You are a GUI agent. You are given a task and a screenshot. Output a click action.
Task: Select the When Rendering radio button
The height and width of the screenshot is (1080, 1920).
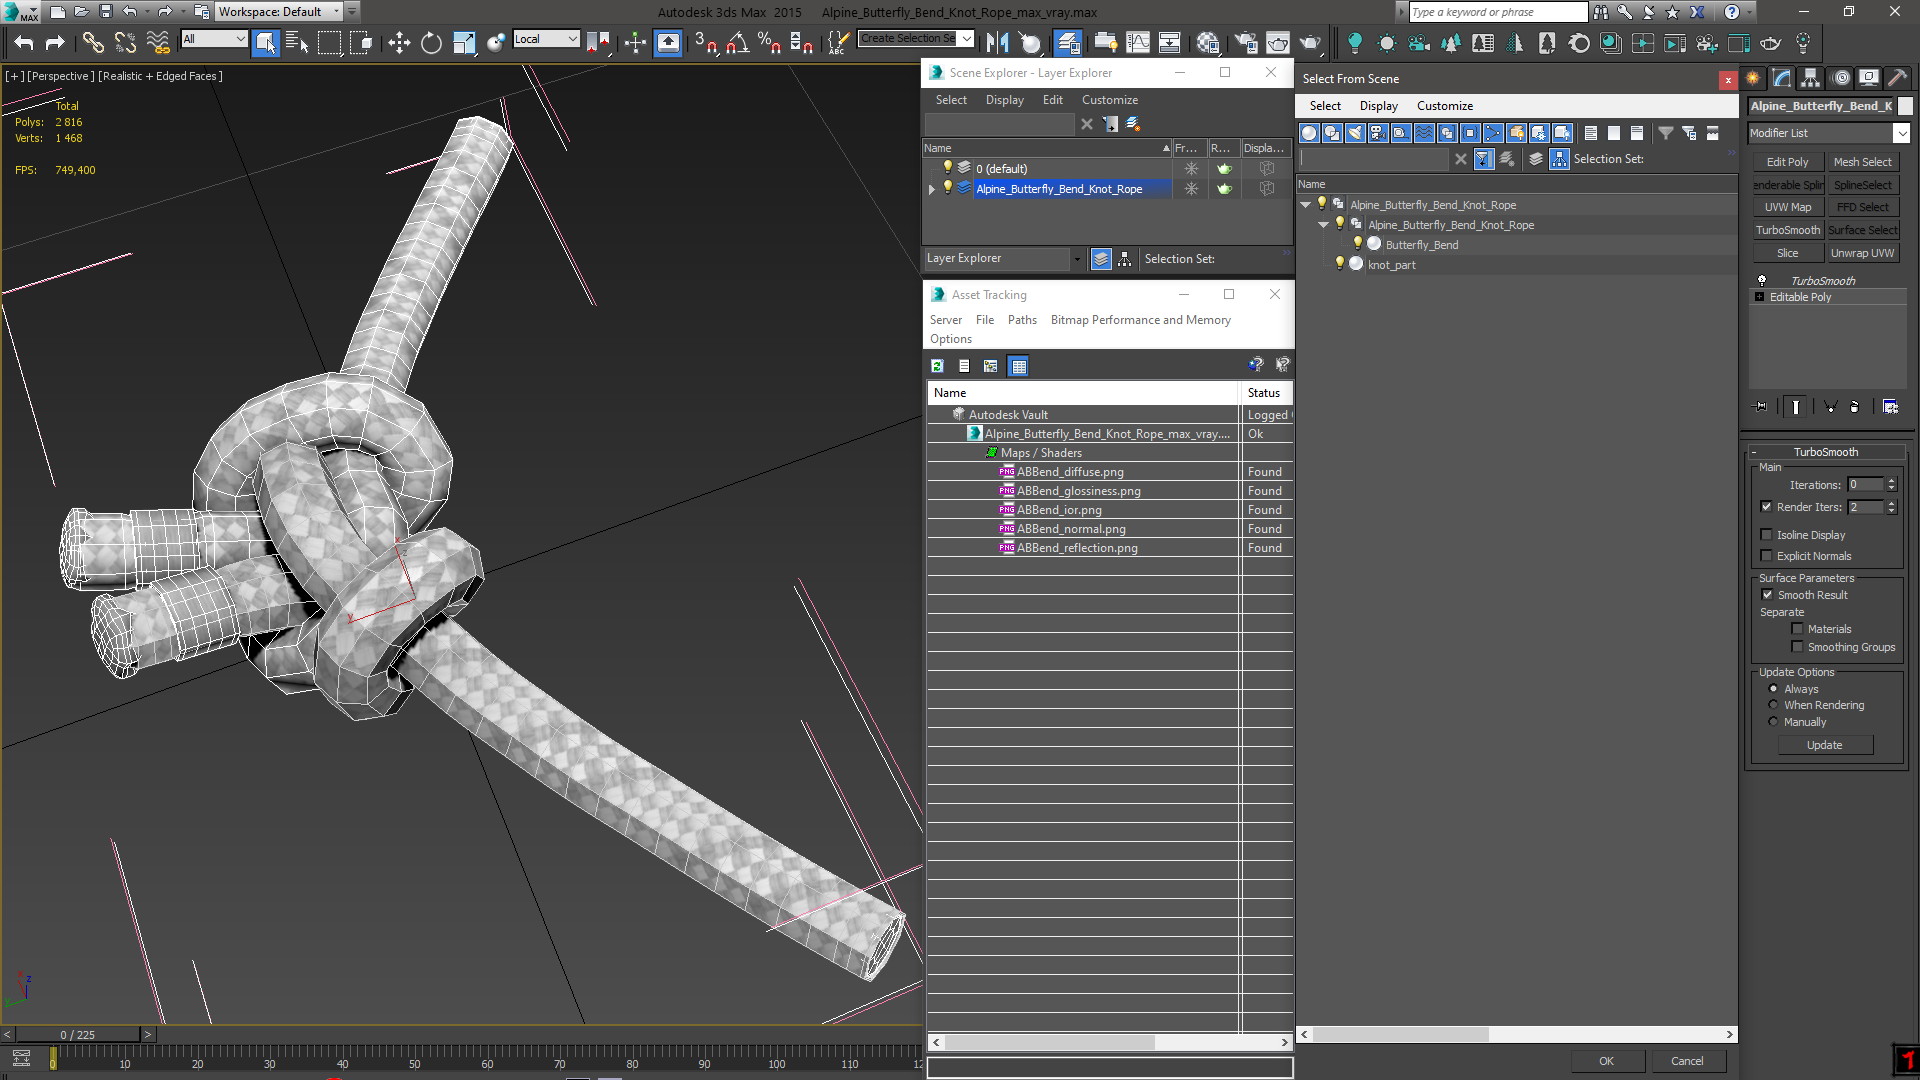[1773, 705]
